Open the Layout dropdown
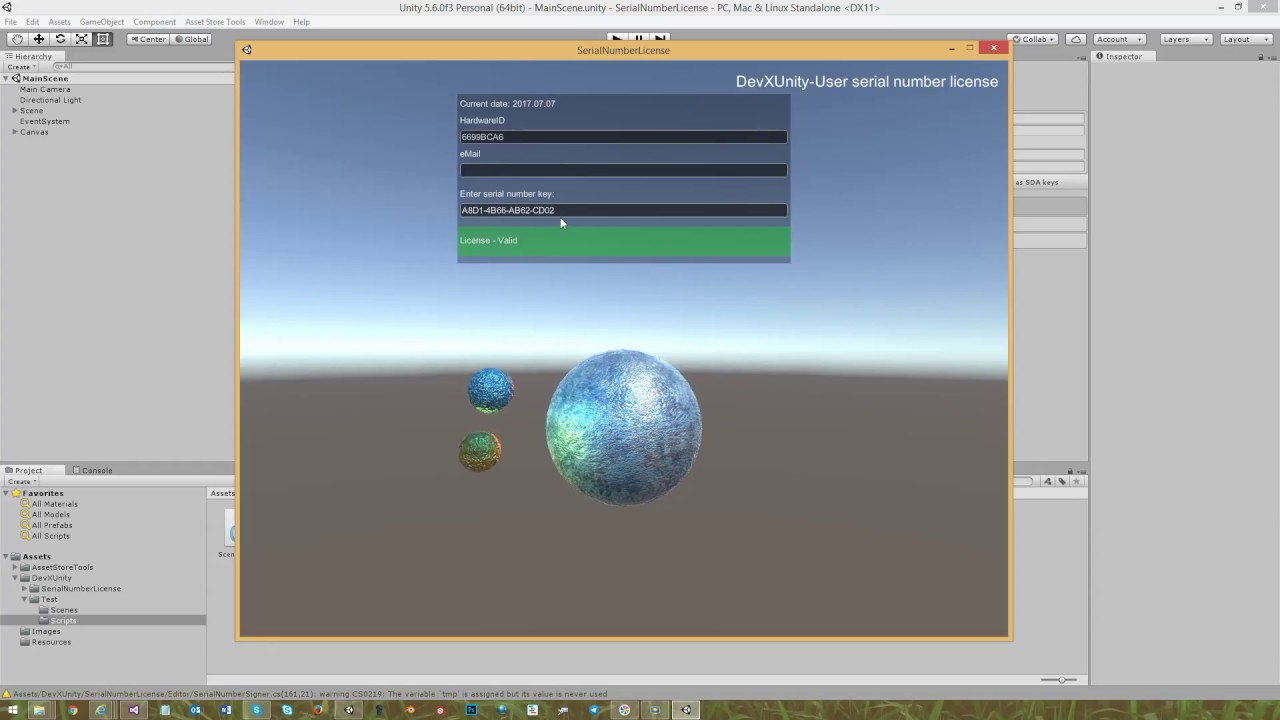This screenshot has height=720, width=1280. 1245,39
